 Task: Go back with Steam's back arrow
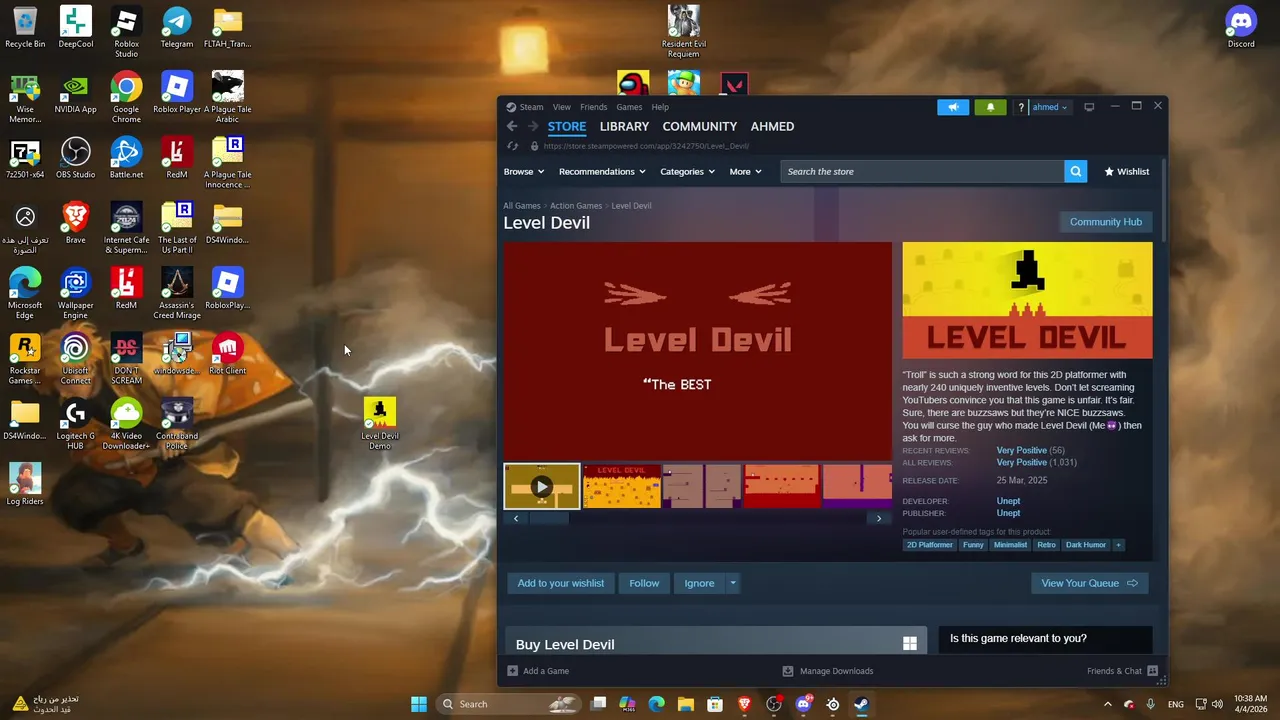coord(512,126)
